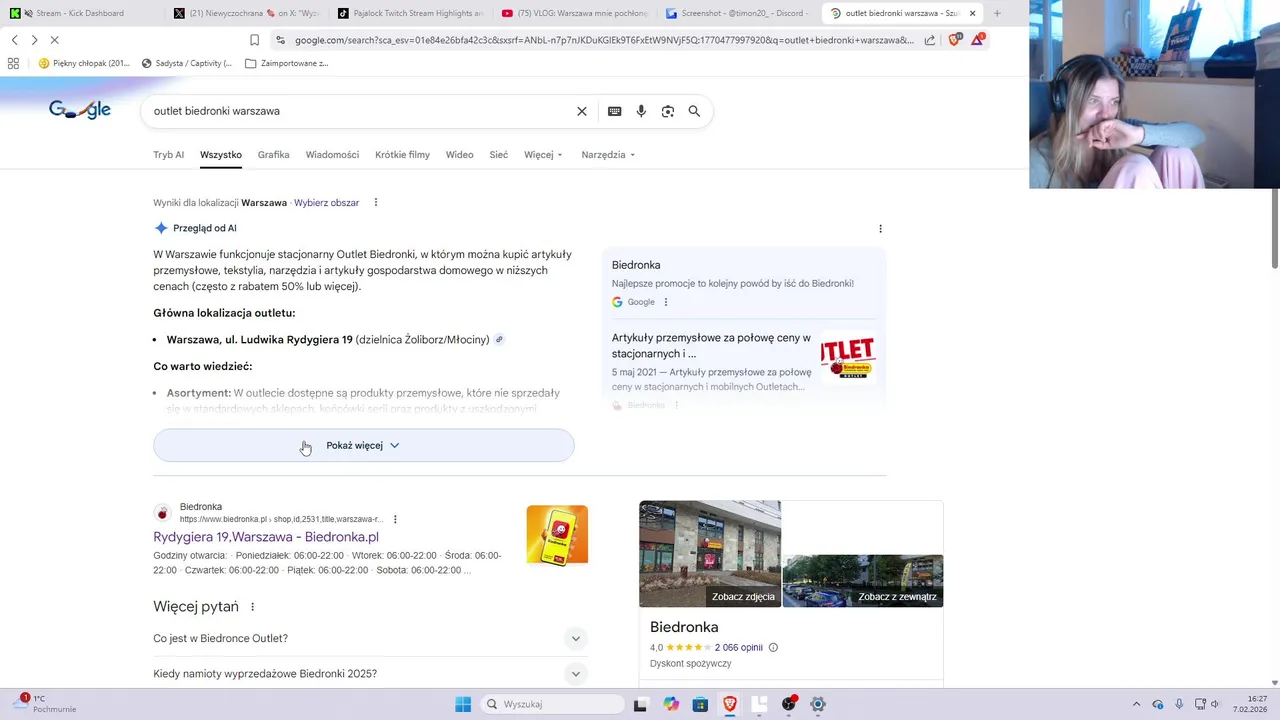Open three-dot menu next to Więcej pytań
Screen dimensions: 1280x720
pos(252,607)
